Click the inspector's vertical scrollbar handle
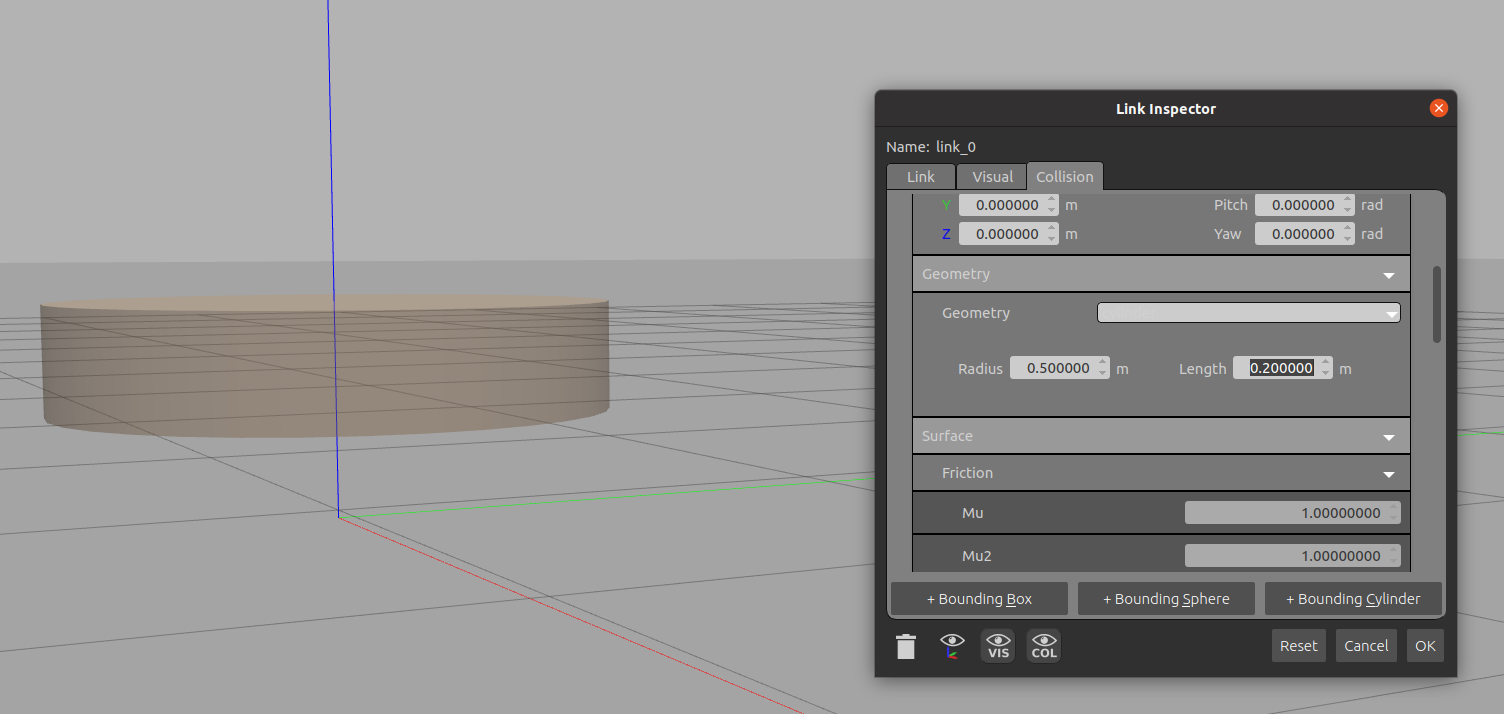 1437,304
